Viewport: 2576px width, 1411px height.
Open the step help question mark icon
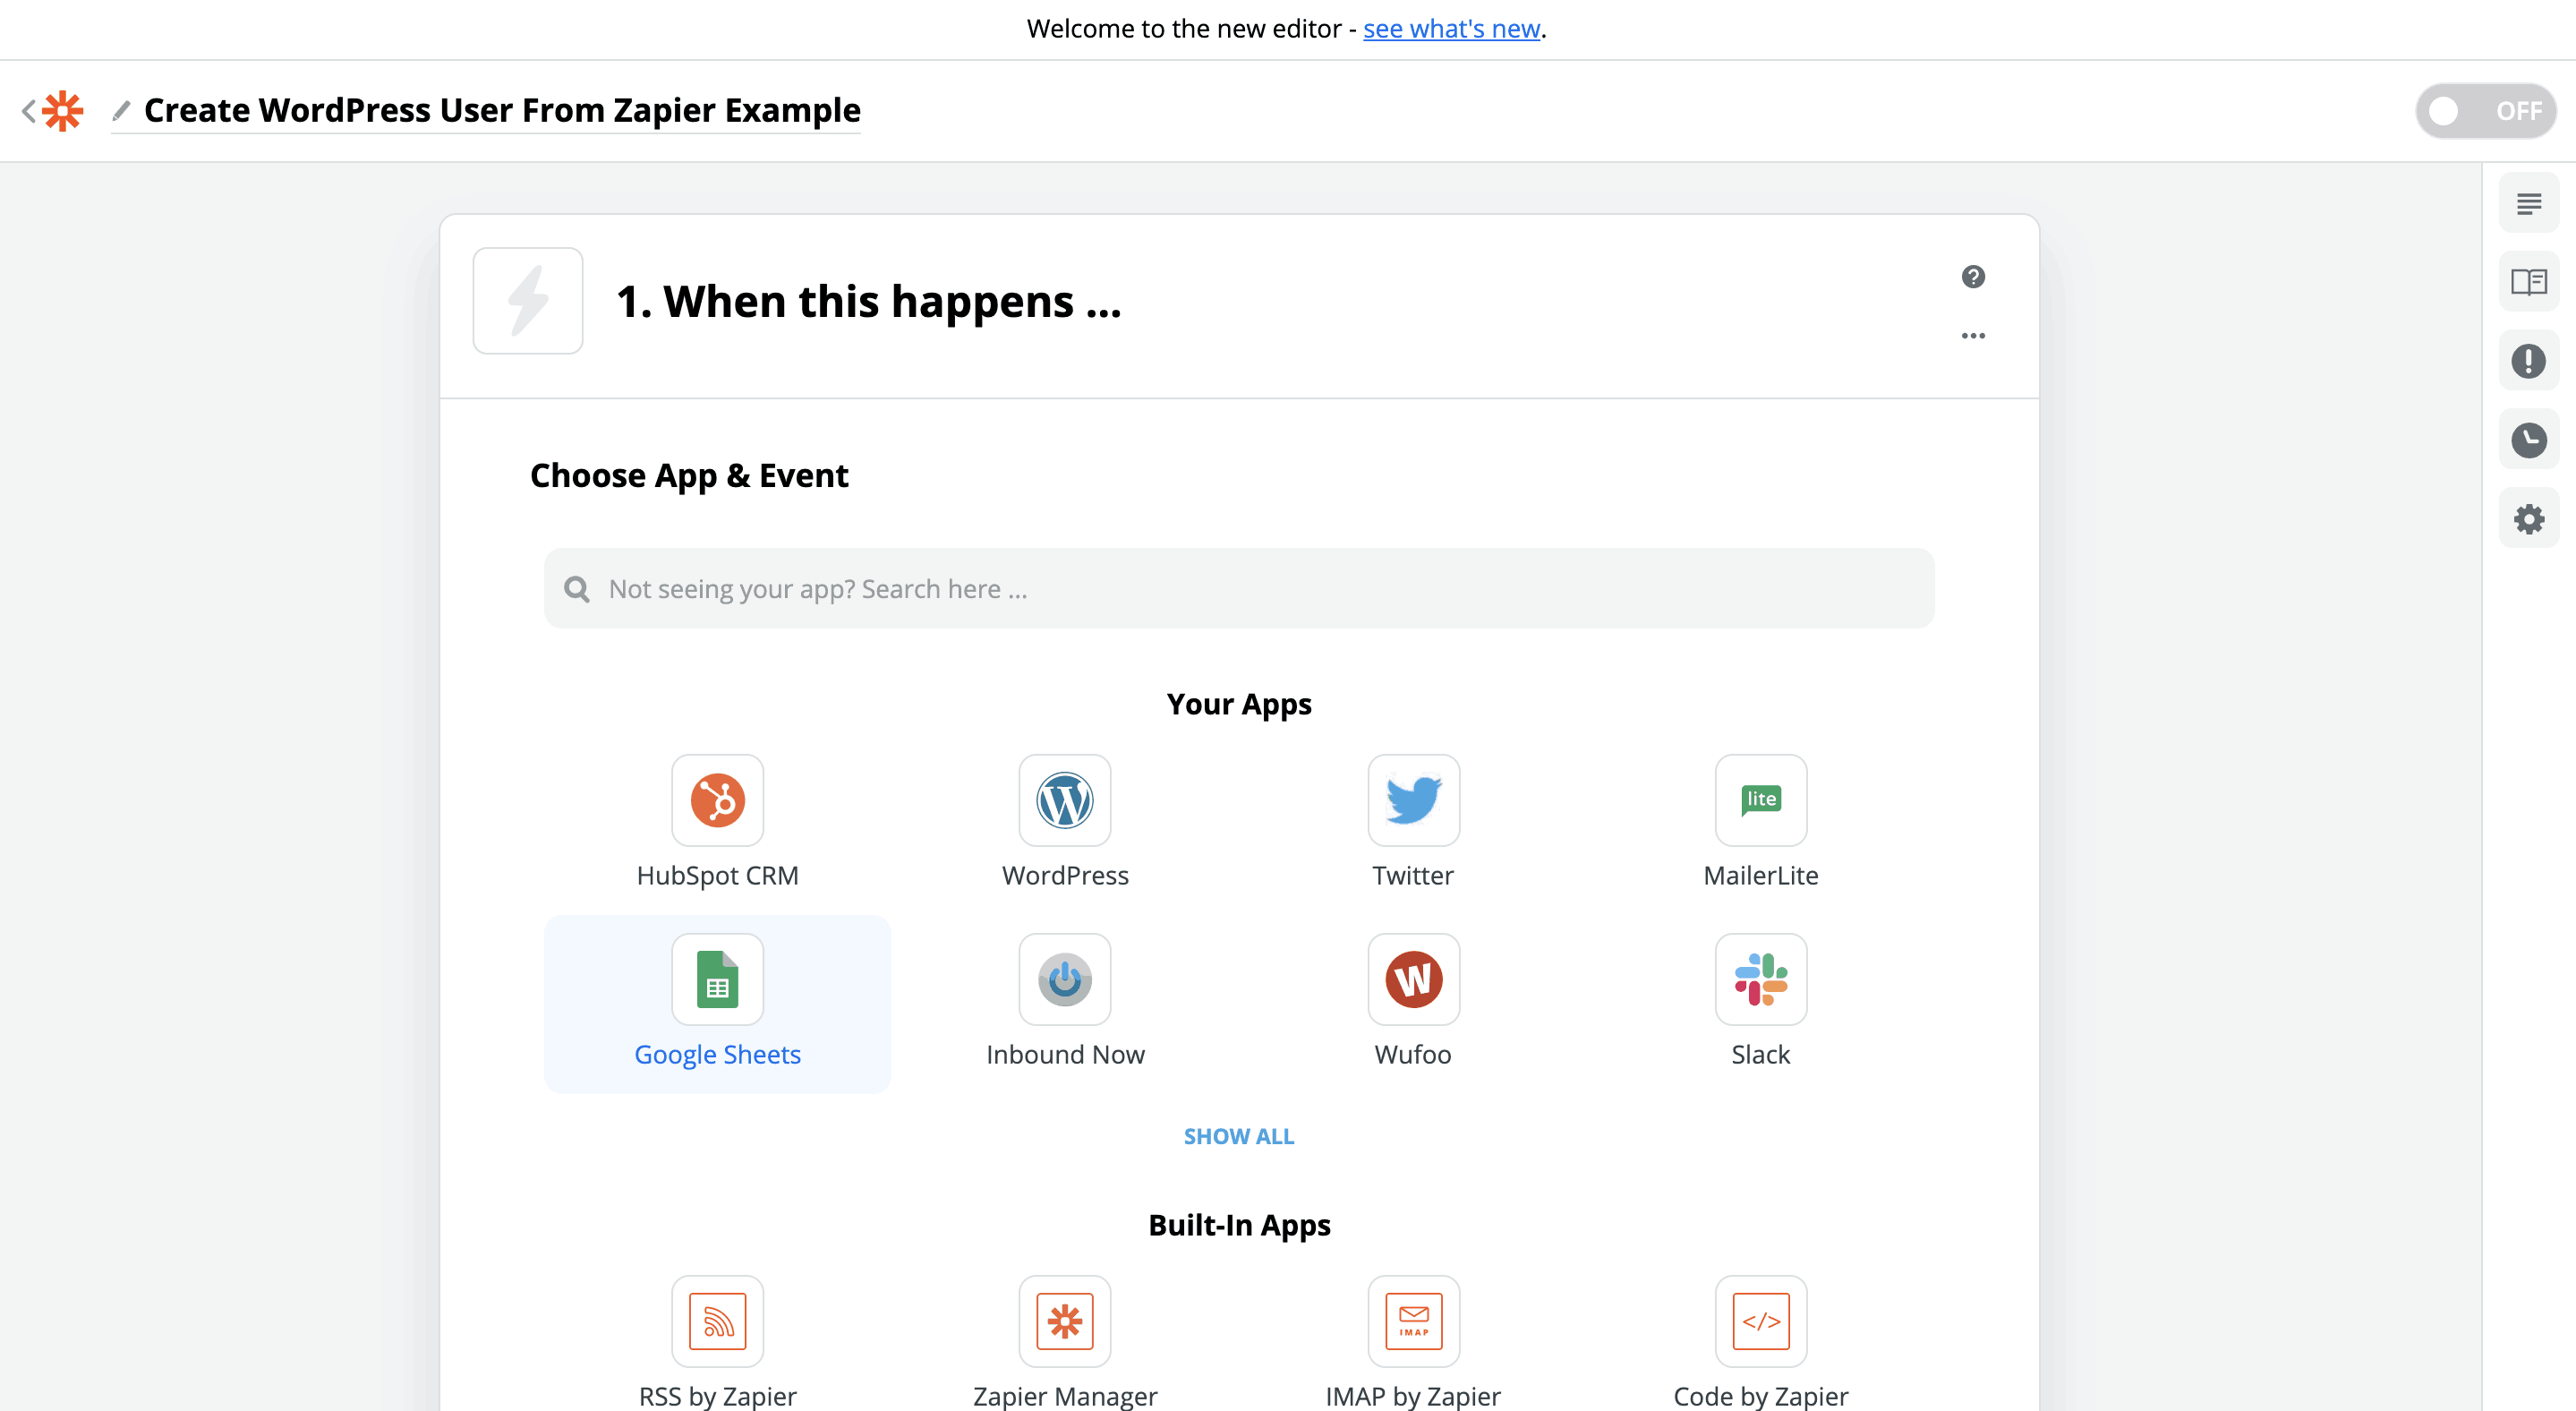tap(1972, 276)
